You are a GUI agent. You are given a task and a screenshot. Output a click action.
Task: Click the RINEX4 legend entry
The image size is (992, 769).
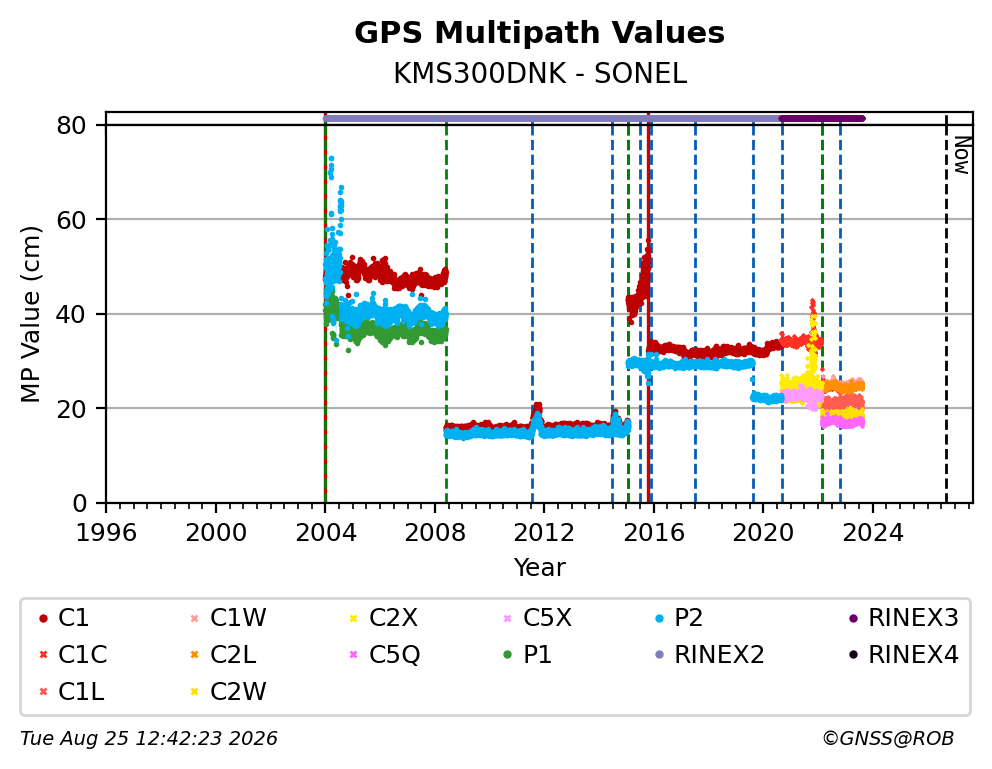click(903, 655)
